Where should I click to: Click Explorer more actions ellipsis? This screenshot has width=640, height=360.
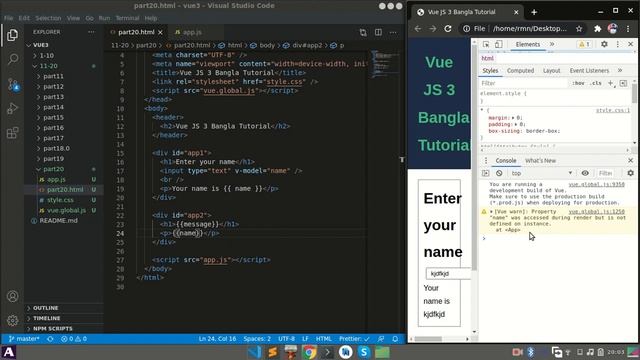tap(91, 32)
